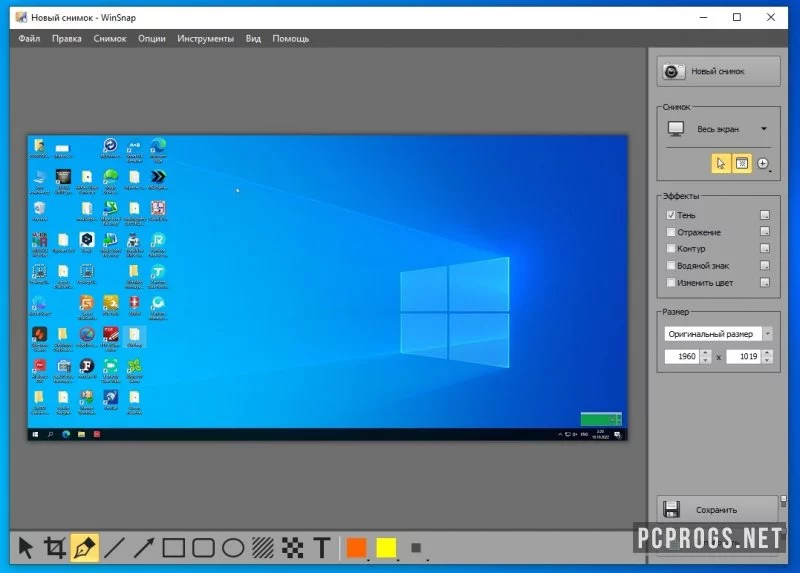800x573 pixels.
Task: Pick the orange outline color swatch
Action: coord(357,548)
